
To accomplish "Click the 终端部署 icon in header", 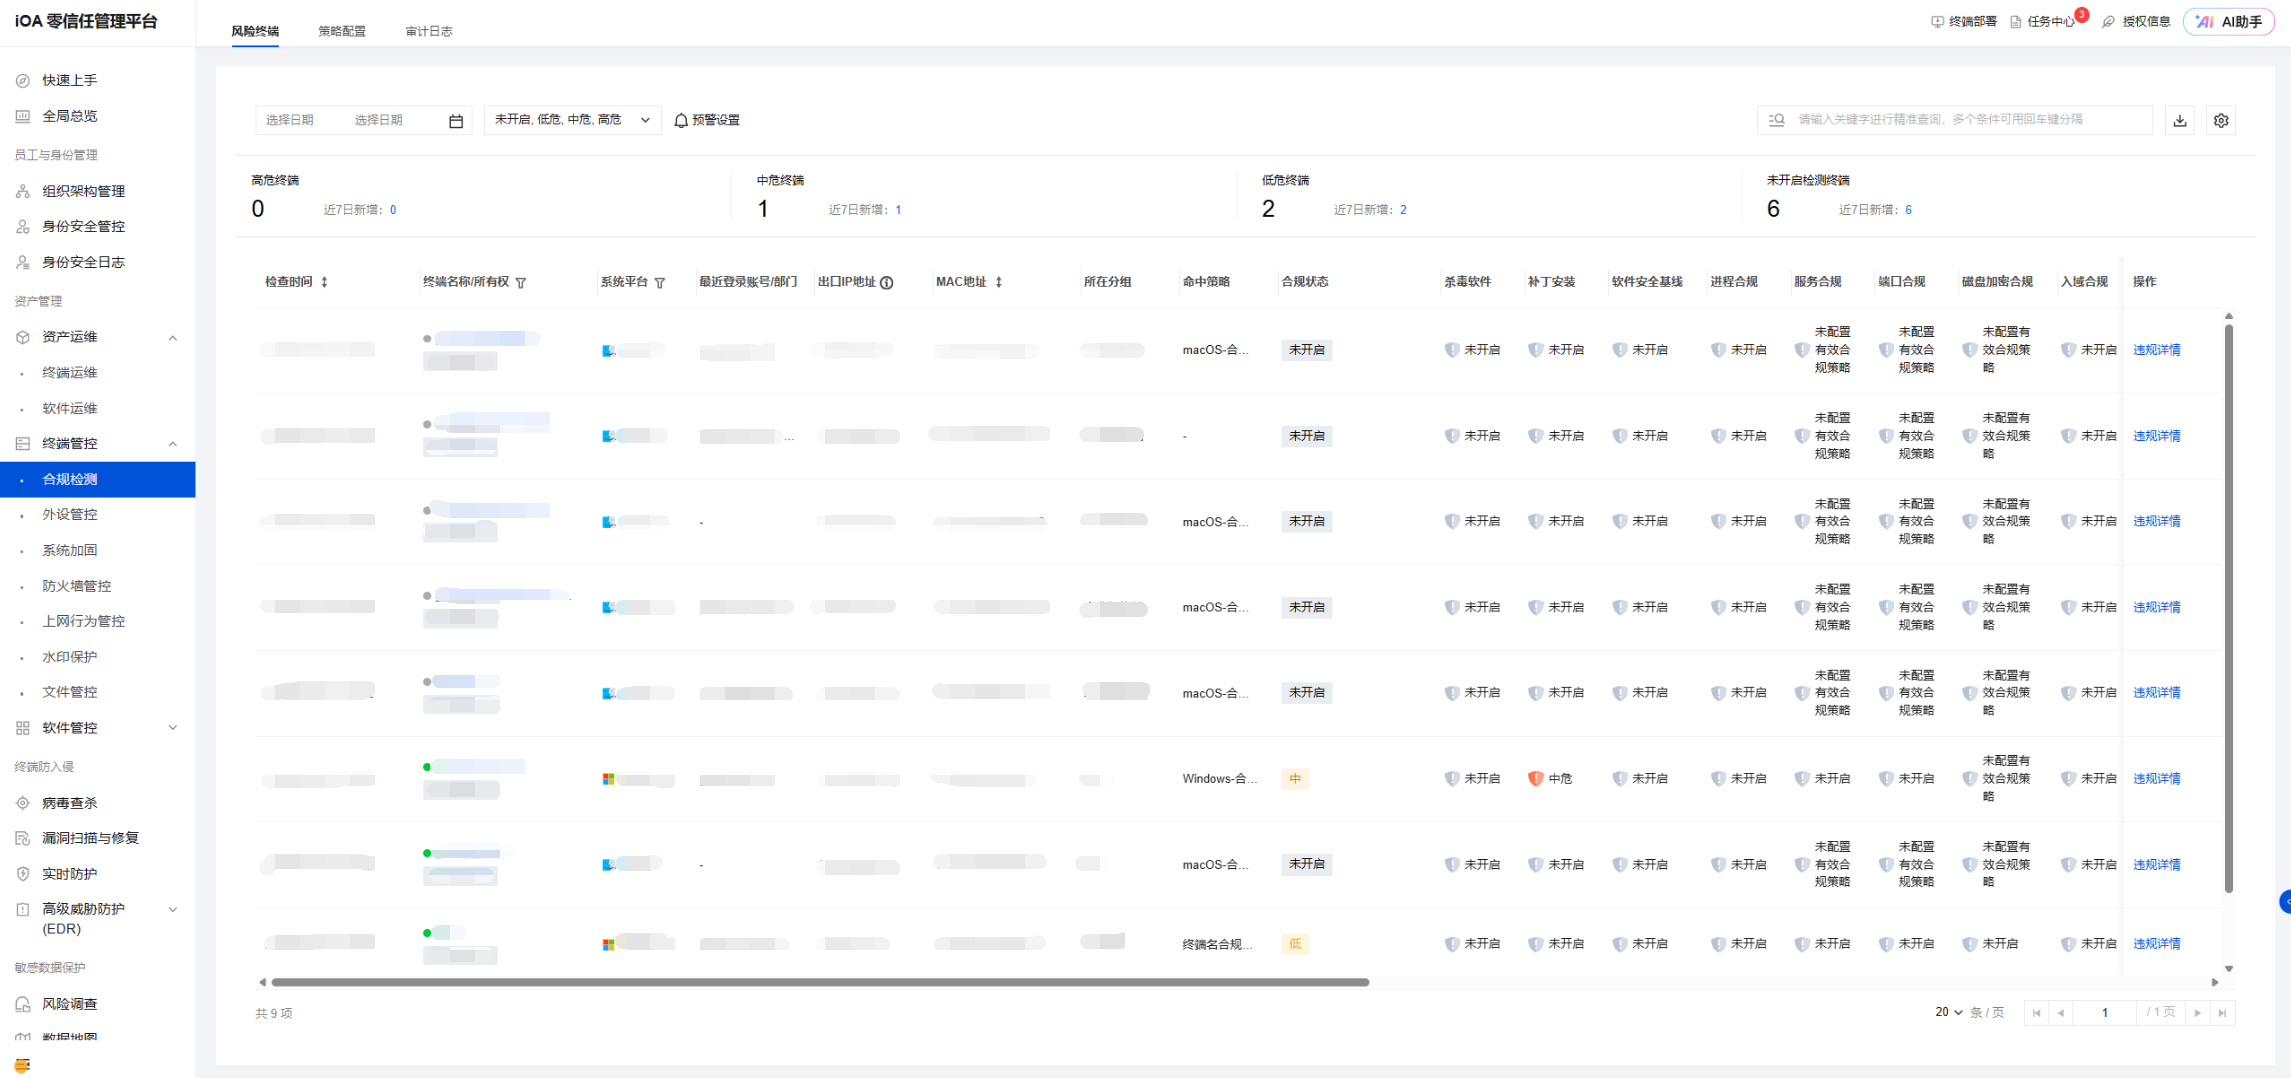I will (1937, 21).
